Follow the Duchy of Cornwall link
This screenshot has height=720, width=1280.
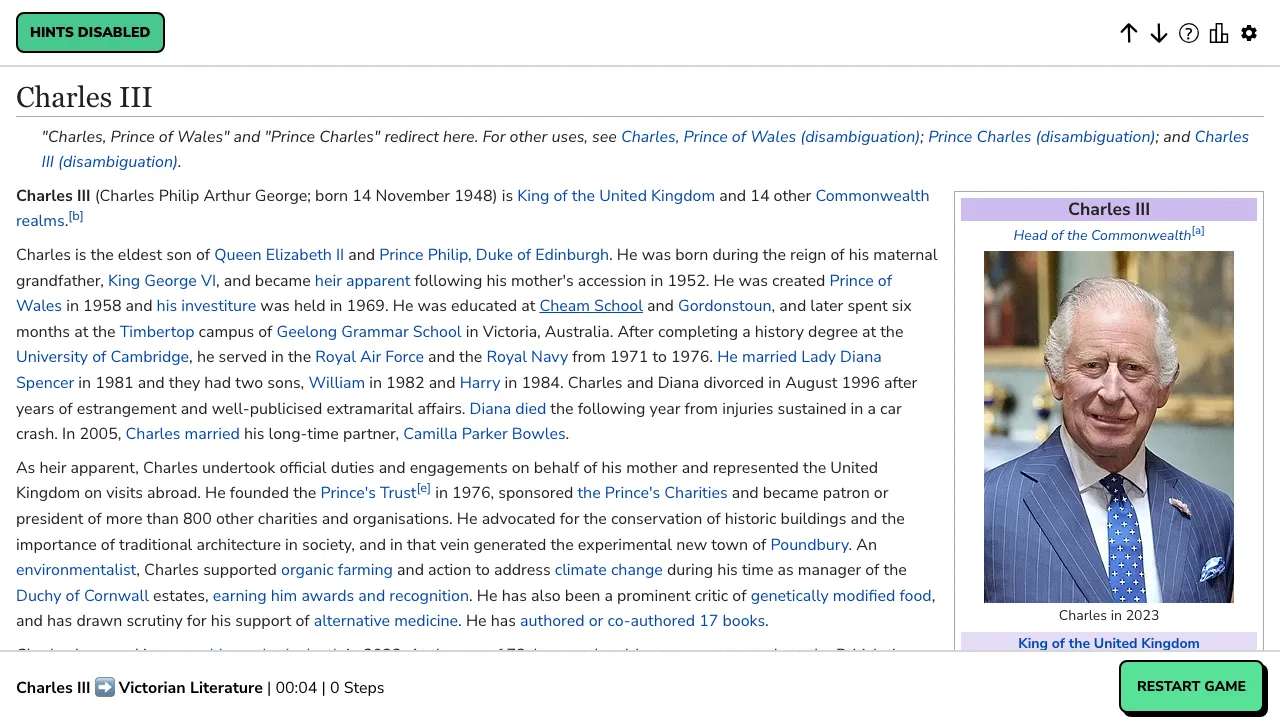coord(82,596)
